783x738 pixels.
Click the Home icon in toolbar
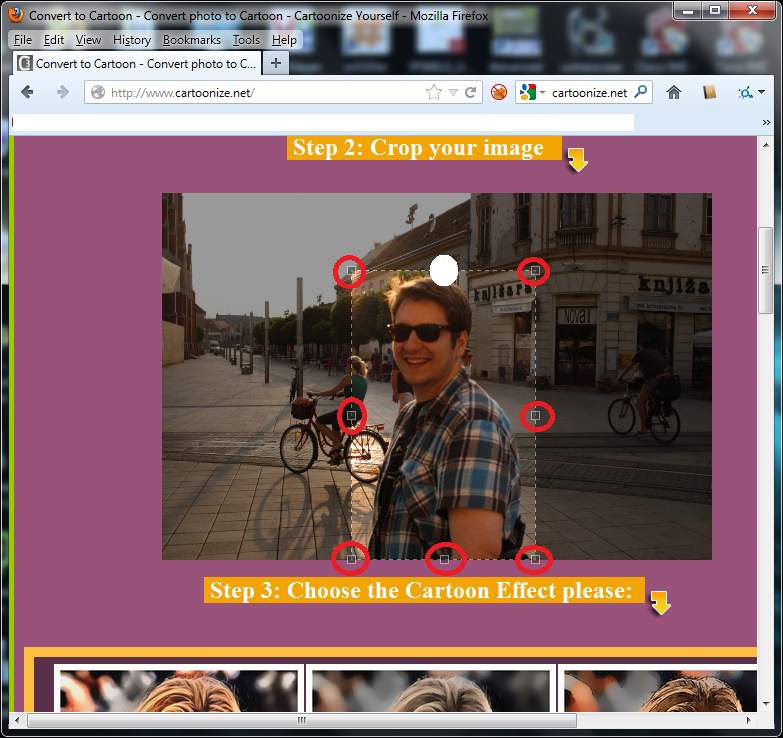674,92
